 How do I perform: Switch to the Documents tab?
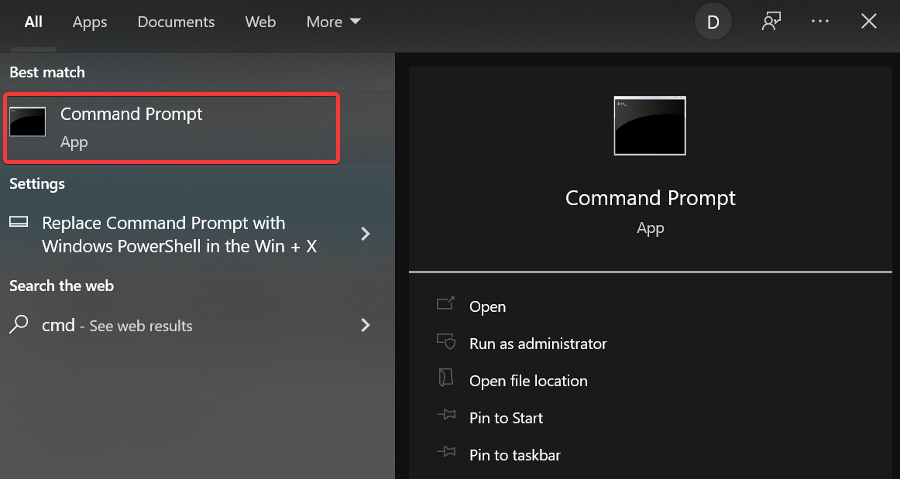click(176, 22)
